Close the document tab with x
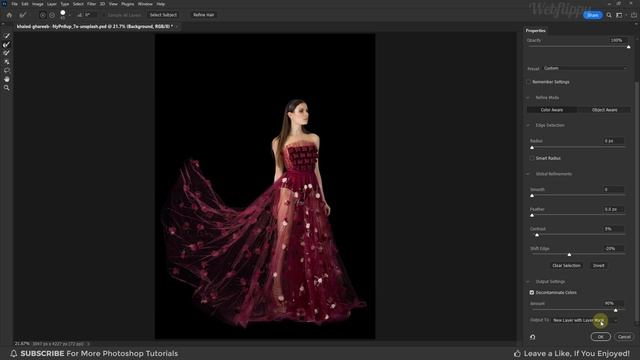The height and width of the screenshot is (360, 640). (177, 27)
